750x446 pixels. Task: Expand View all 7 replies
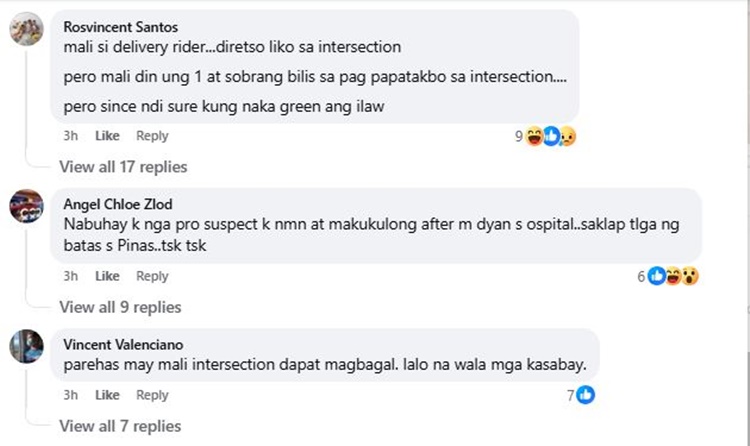[x=119, y=426]
